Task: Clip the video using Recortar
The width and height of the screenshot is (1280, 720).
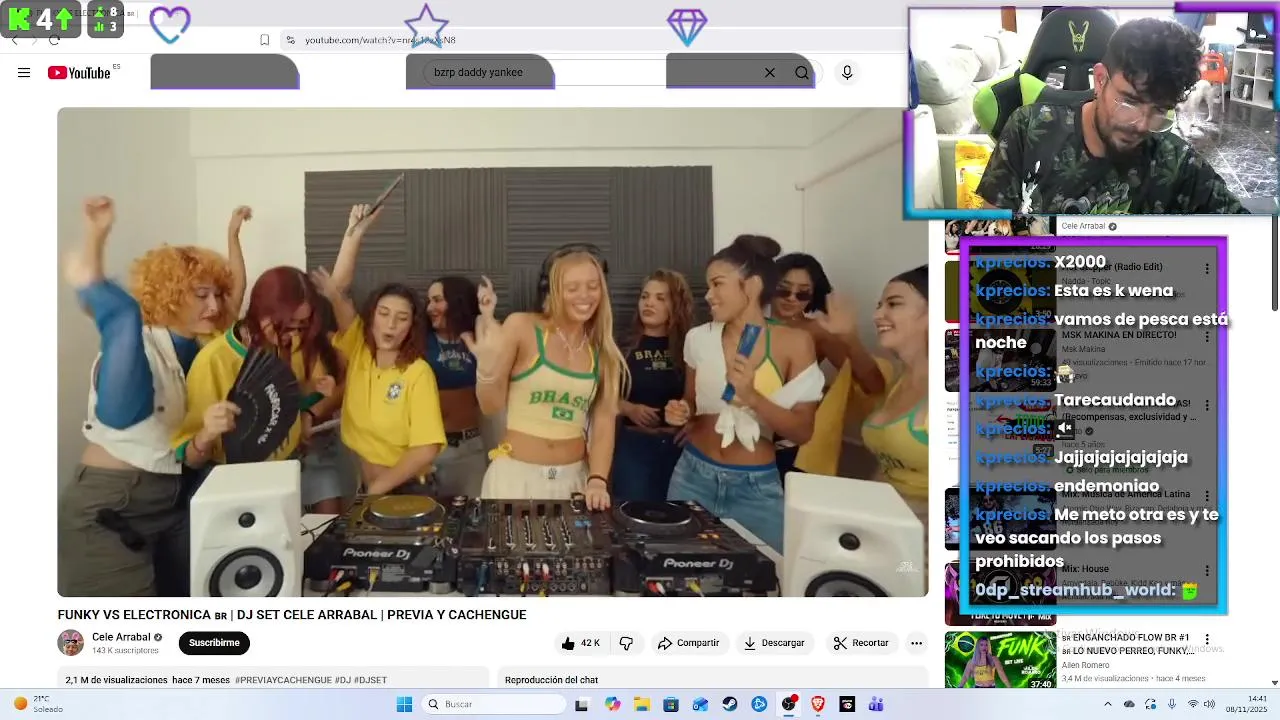Action: pos(861,643)
